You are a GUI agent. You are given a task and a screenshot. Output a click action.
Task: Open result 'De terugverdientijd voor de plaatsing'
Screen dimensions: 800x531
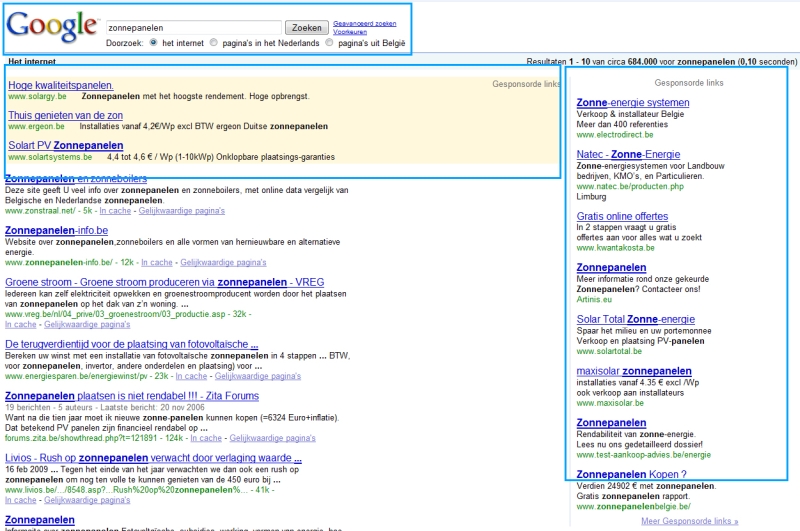pos(132,344)
